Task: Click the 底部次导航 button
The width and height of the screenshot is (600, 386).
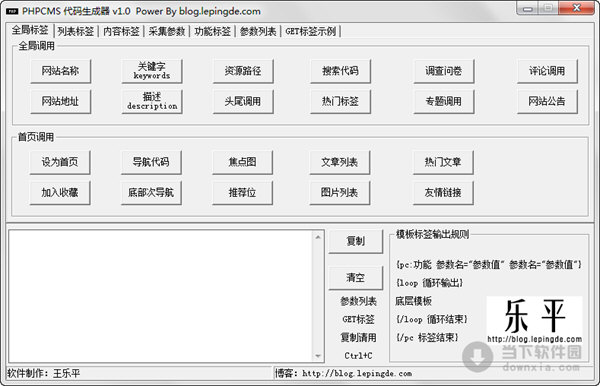Action: 151,192
